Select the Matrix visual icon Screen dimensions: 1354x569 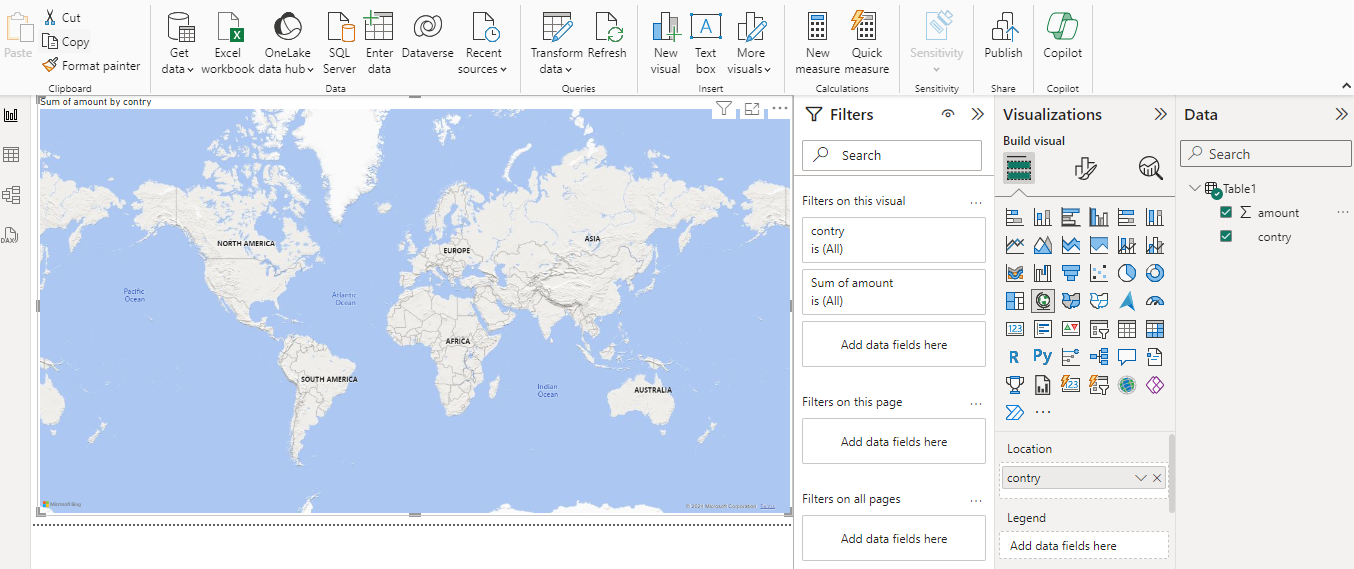(1155, 329)
